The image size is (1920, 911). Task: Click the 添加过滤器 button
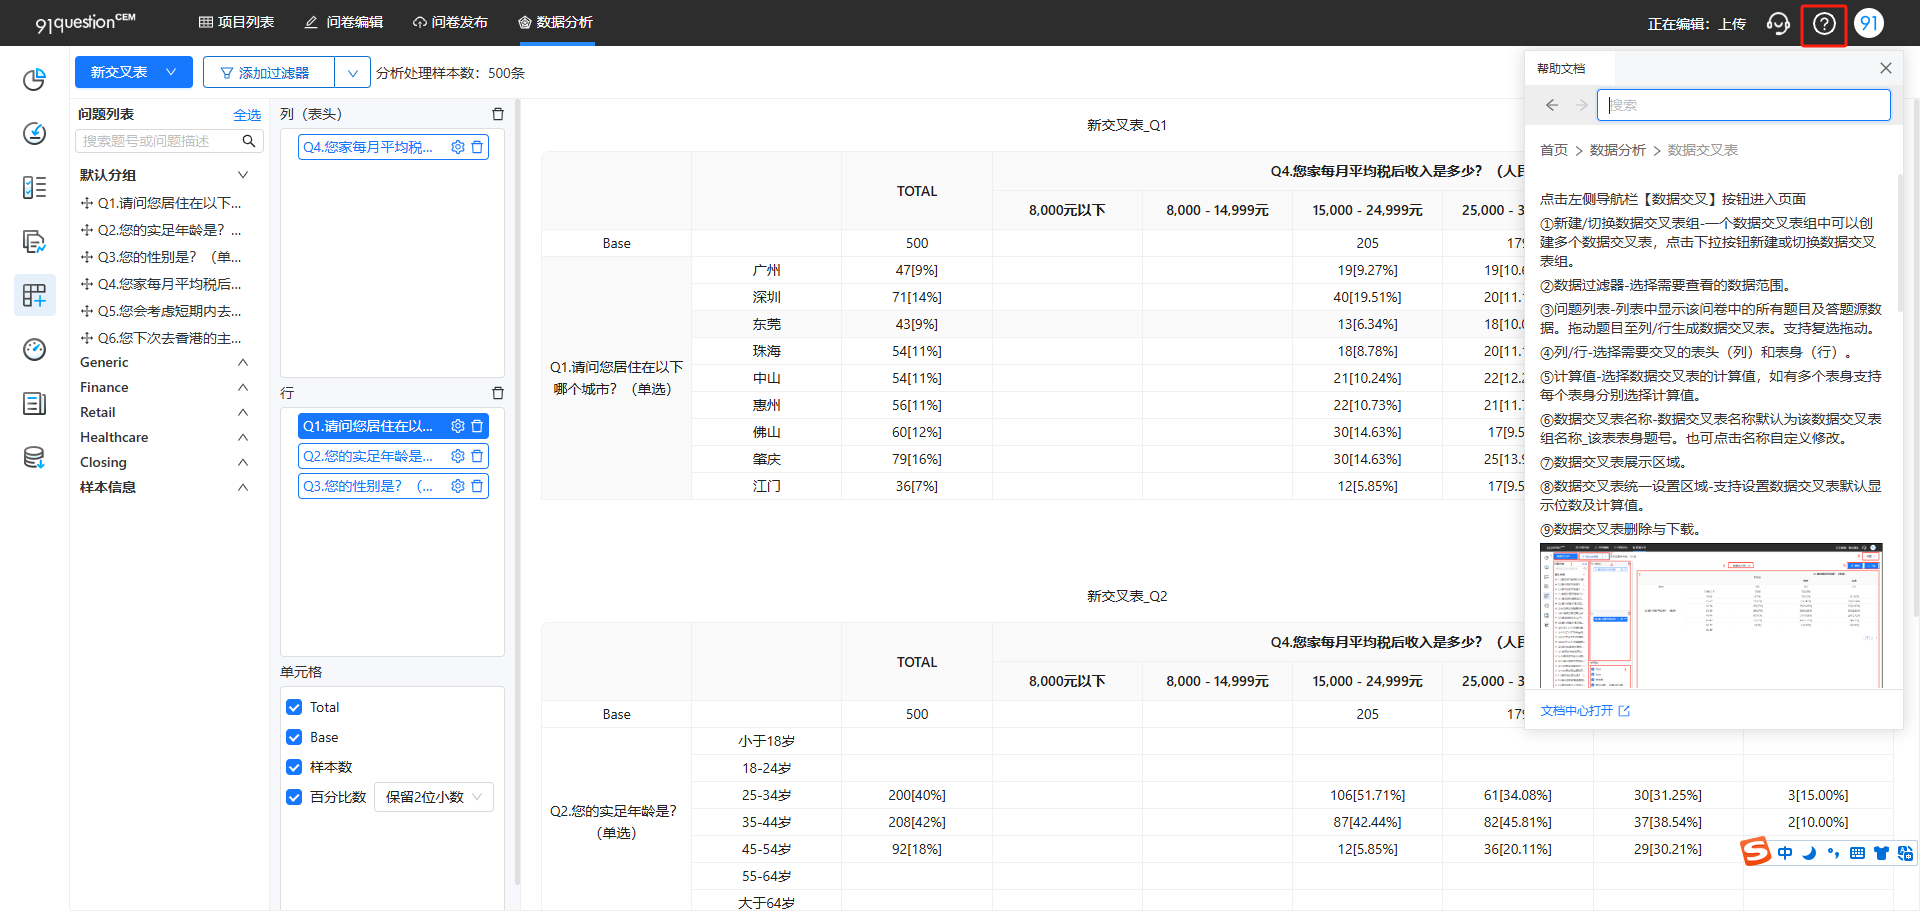click(x=269, y=73)
